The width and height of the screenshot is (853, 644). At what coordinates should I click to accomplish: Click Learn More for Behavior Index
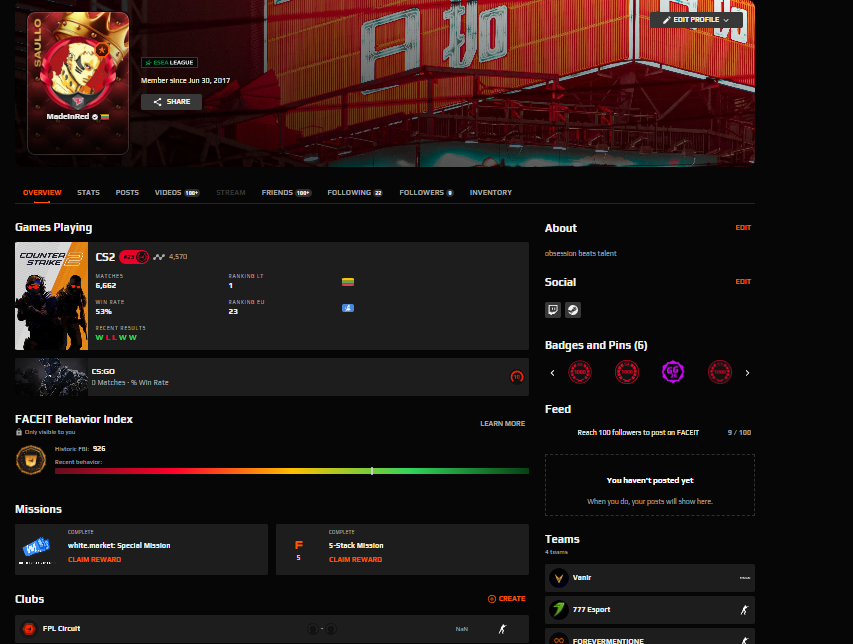(x=502, y=424)
